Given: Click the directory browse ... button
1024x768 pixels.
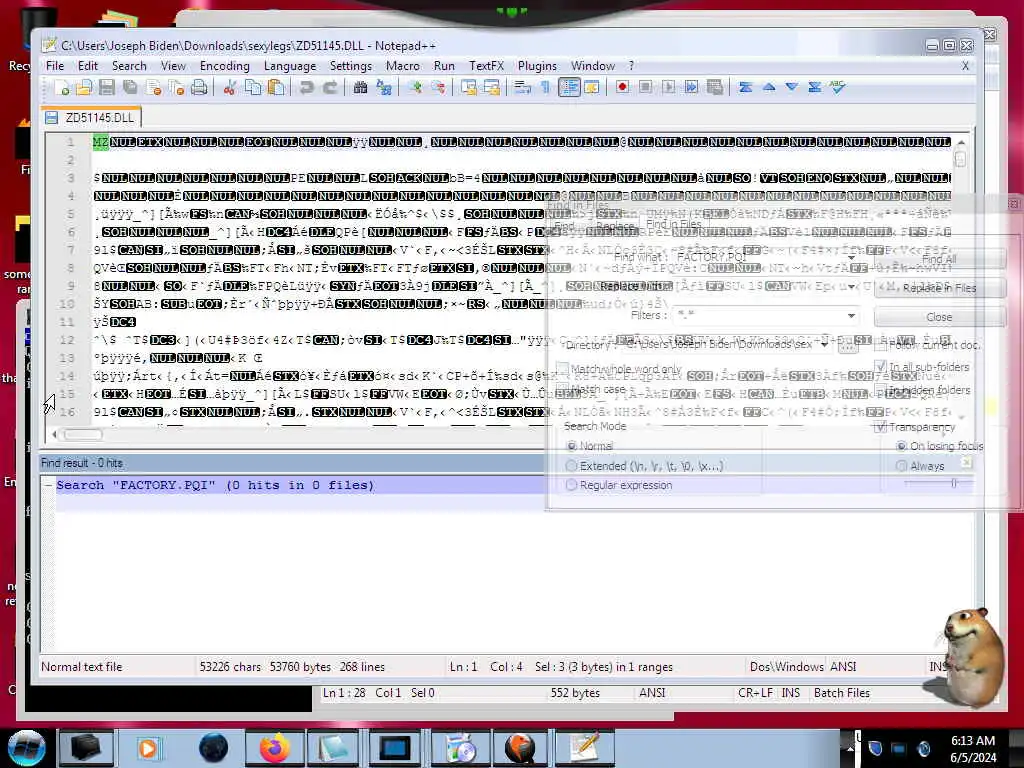Looking at the screenshot, I should [848, 345].
